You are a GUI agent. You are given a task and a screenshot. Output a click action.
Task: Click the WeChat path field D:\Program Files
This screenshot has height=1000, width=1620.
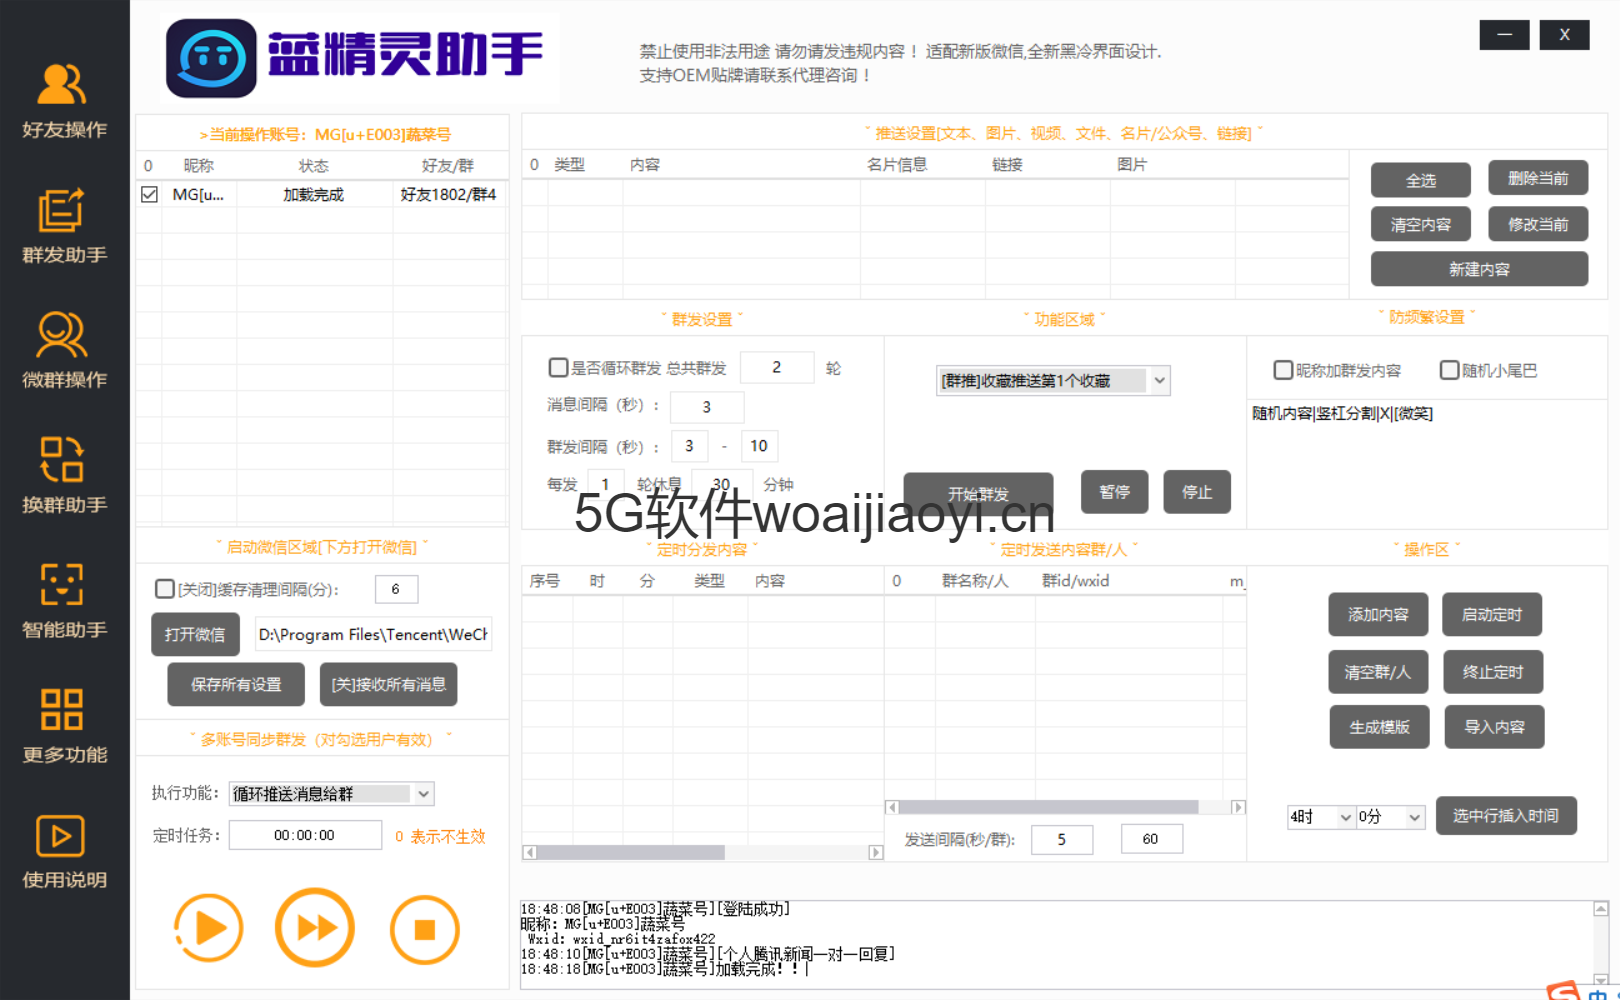point(373,634)
